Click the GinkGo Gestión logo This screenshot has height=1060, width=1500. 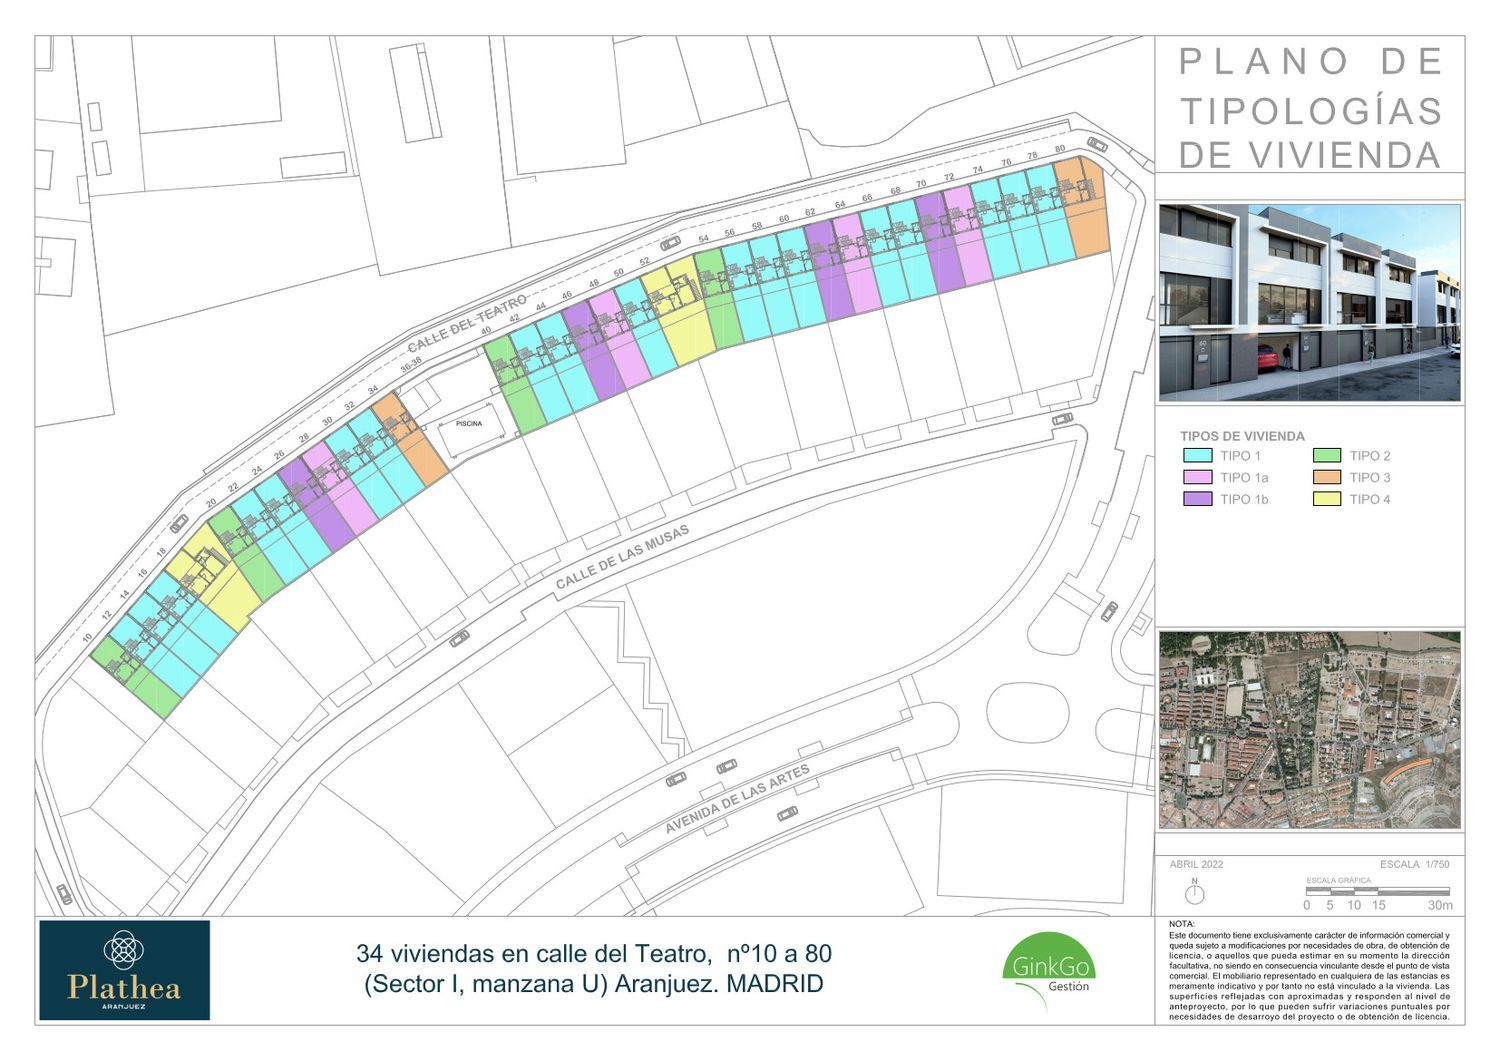1048,969
